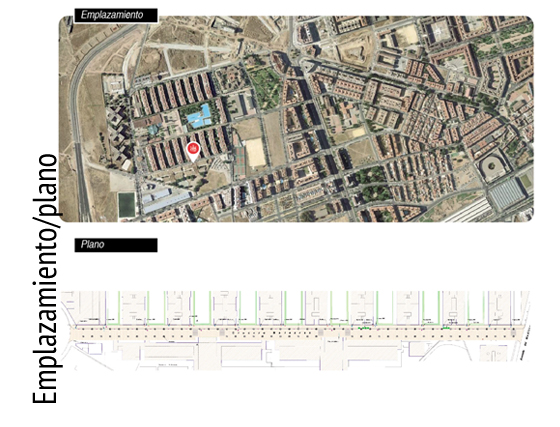The height and width of the screenshot is (427, 560).
Task: Click the red location pin marker
Action: click(x=193, y=151)
